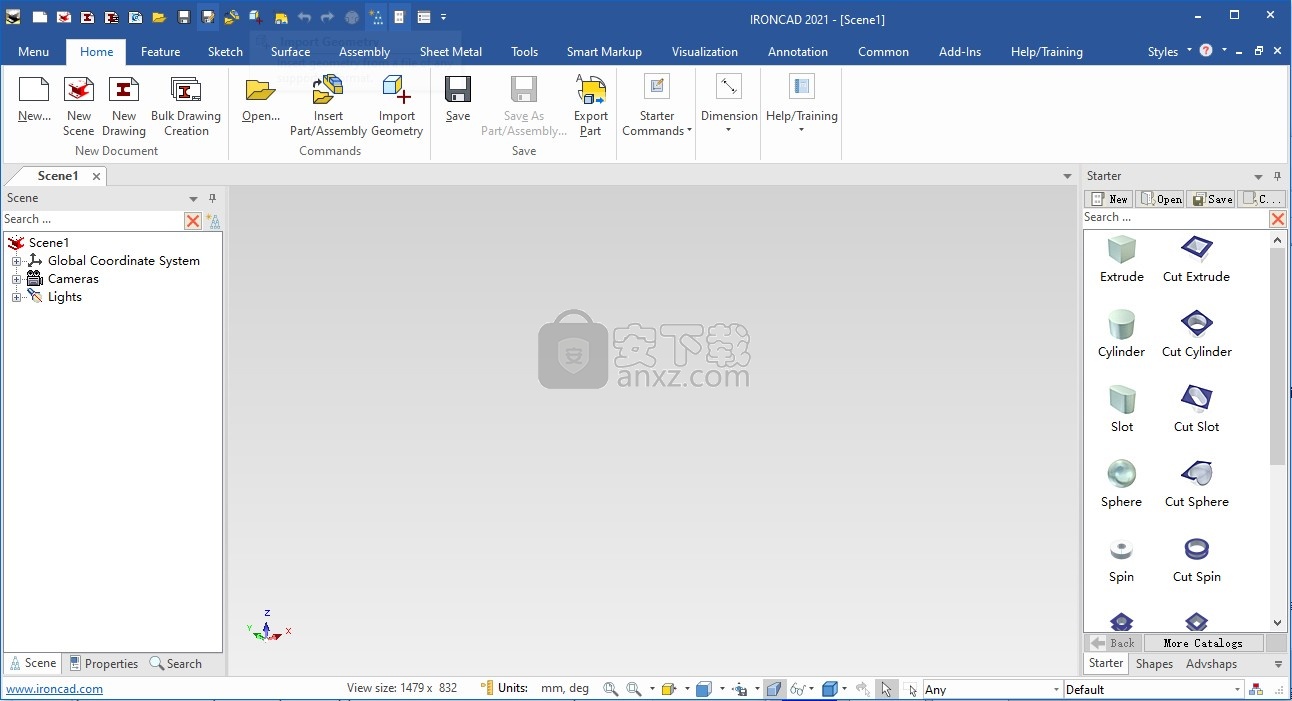This screenshot has height=701, width=1292.
Task: Clear the Starter catalog search with red X
Action: click(1277, 218)
